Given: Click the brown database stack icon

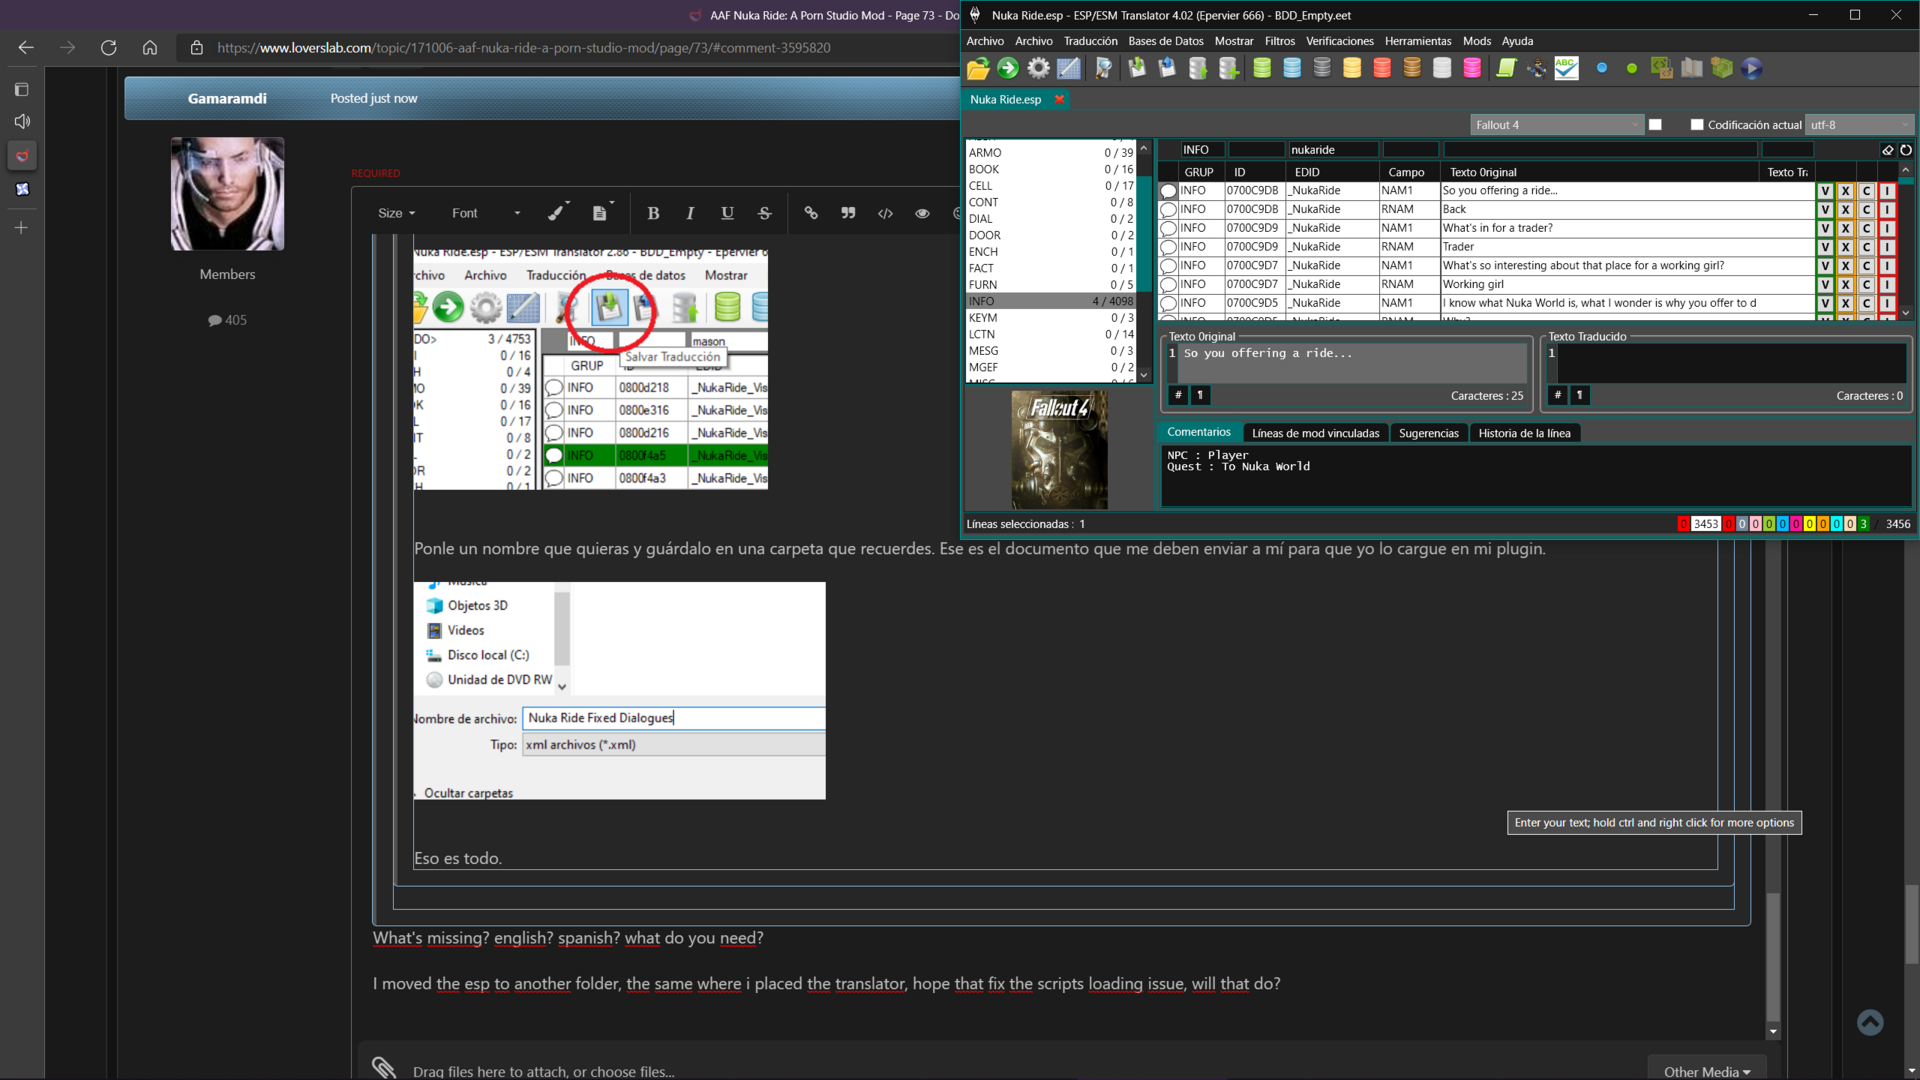Looking at the screenshot, I should (1412, 68).
